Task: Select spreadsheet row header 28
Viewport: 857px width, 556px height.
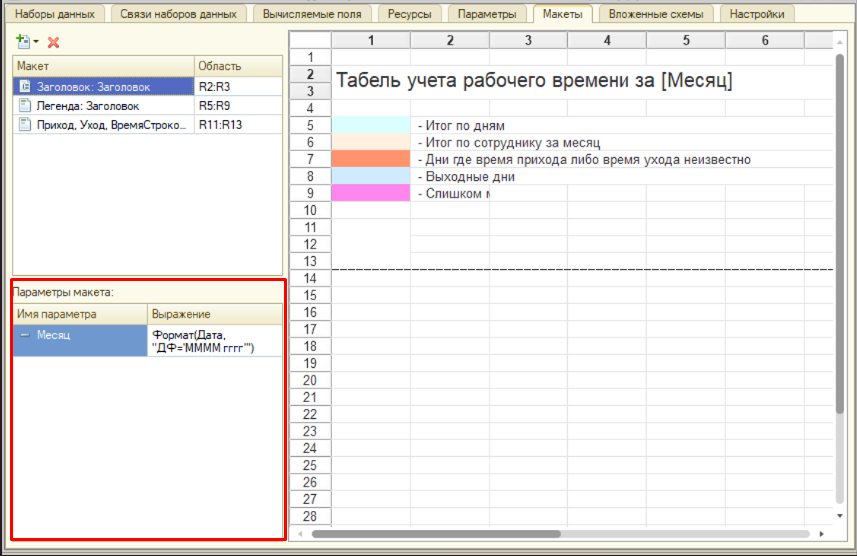Action: [310, 516]
